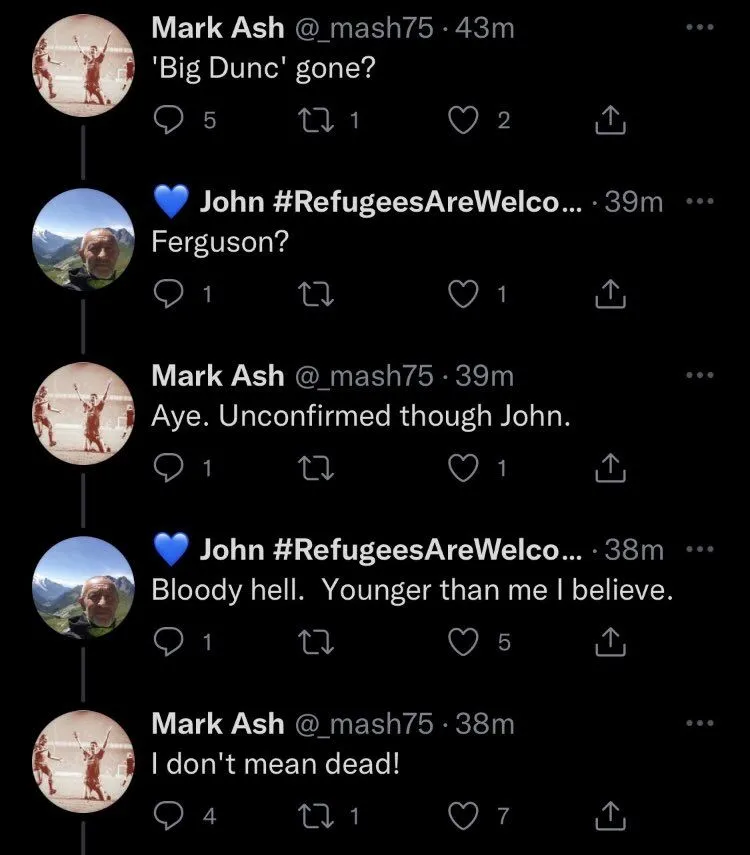Share the 'Big Dunc' gone? tweet
750x855 pixels.
[610, 121]
